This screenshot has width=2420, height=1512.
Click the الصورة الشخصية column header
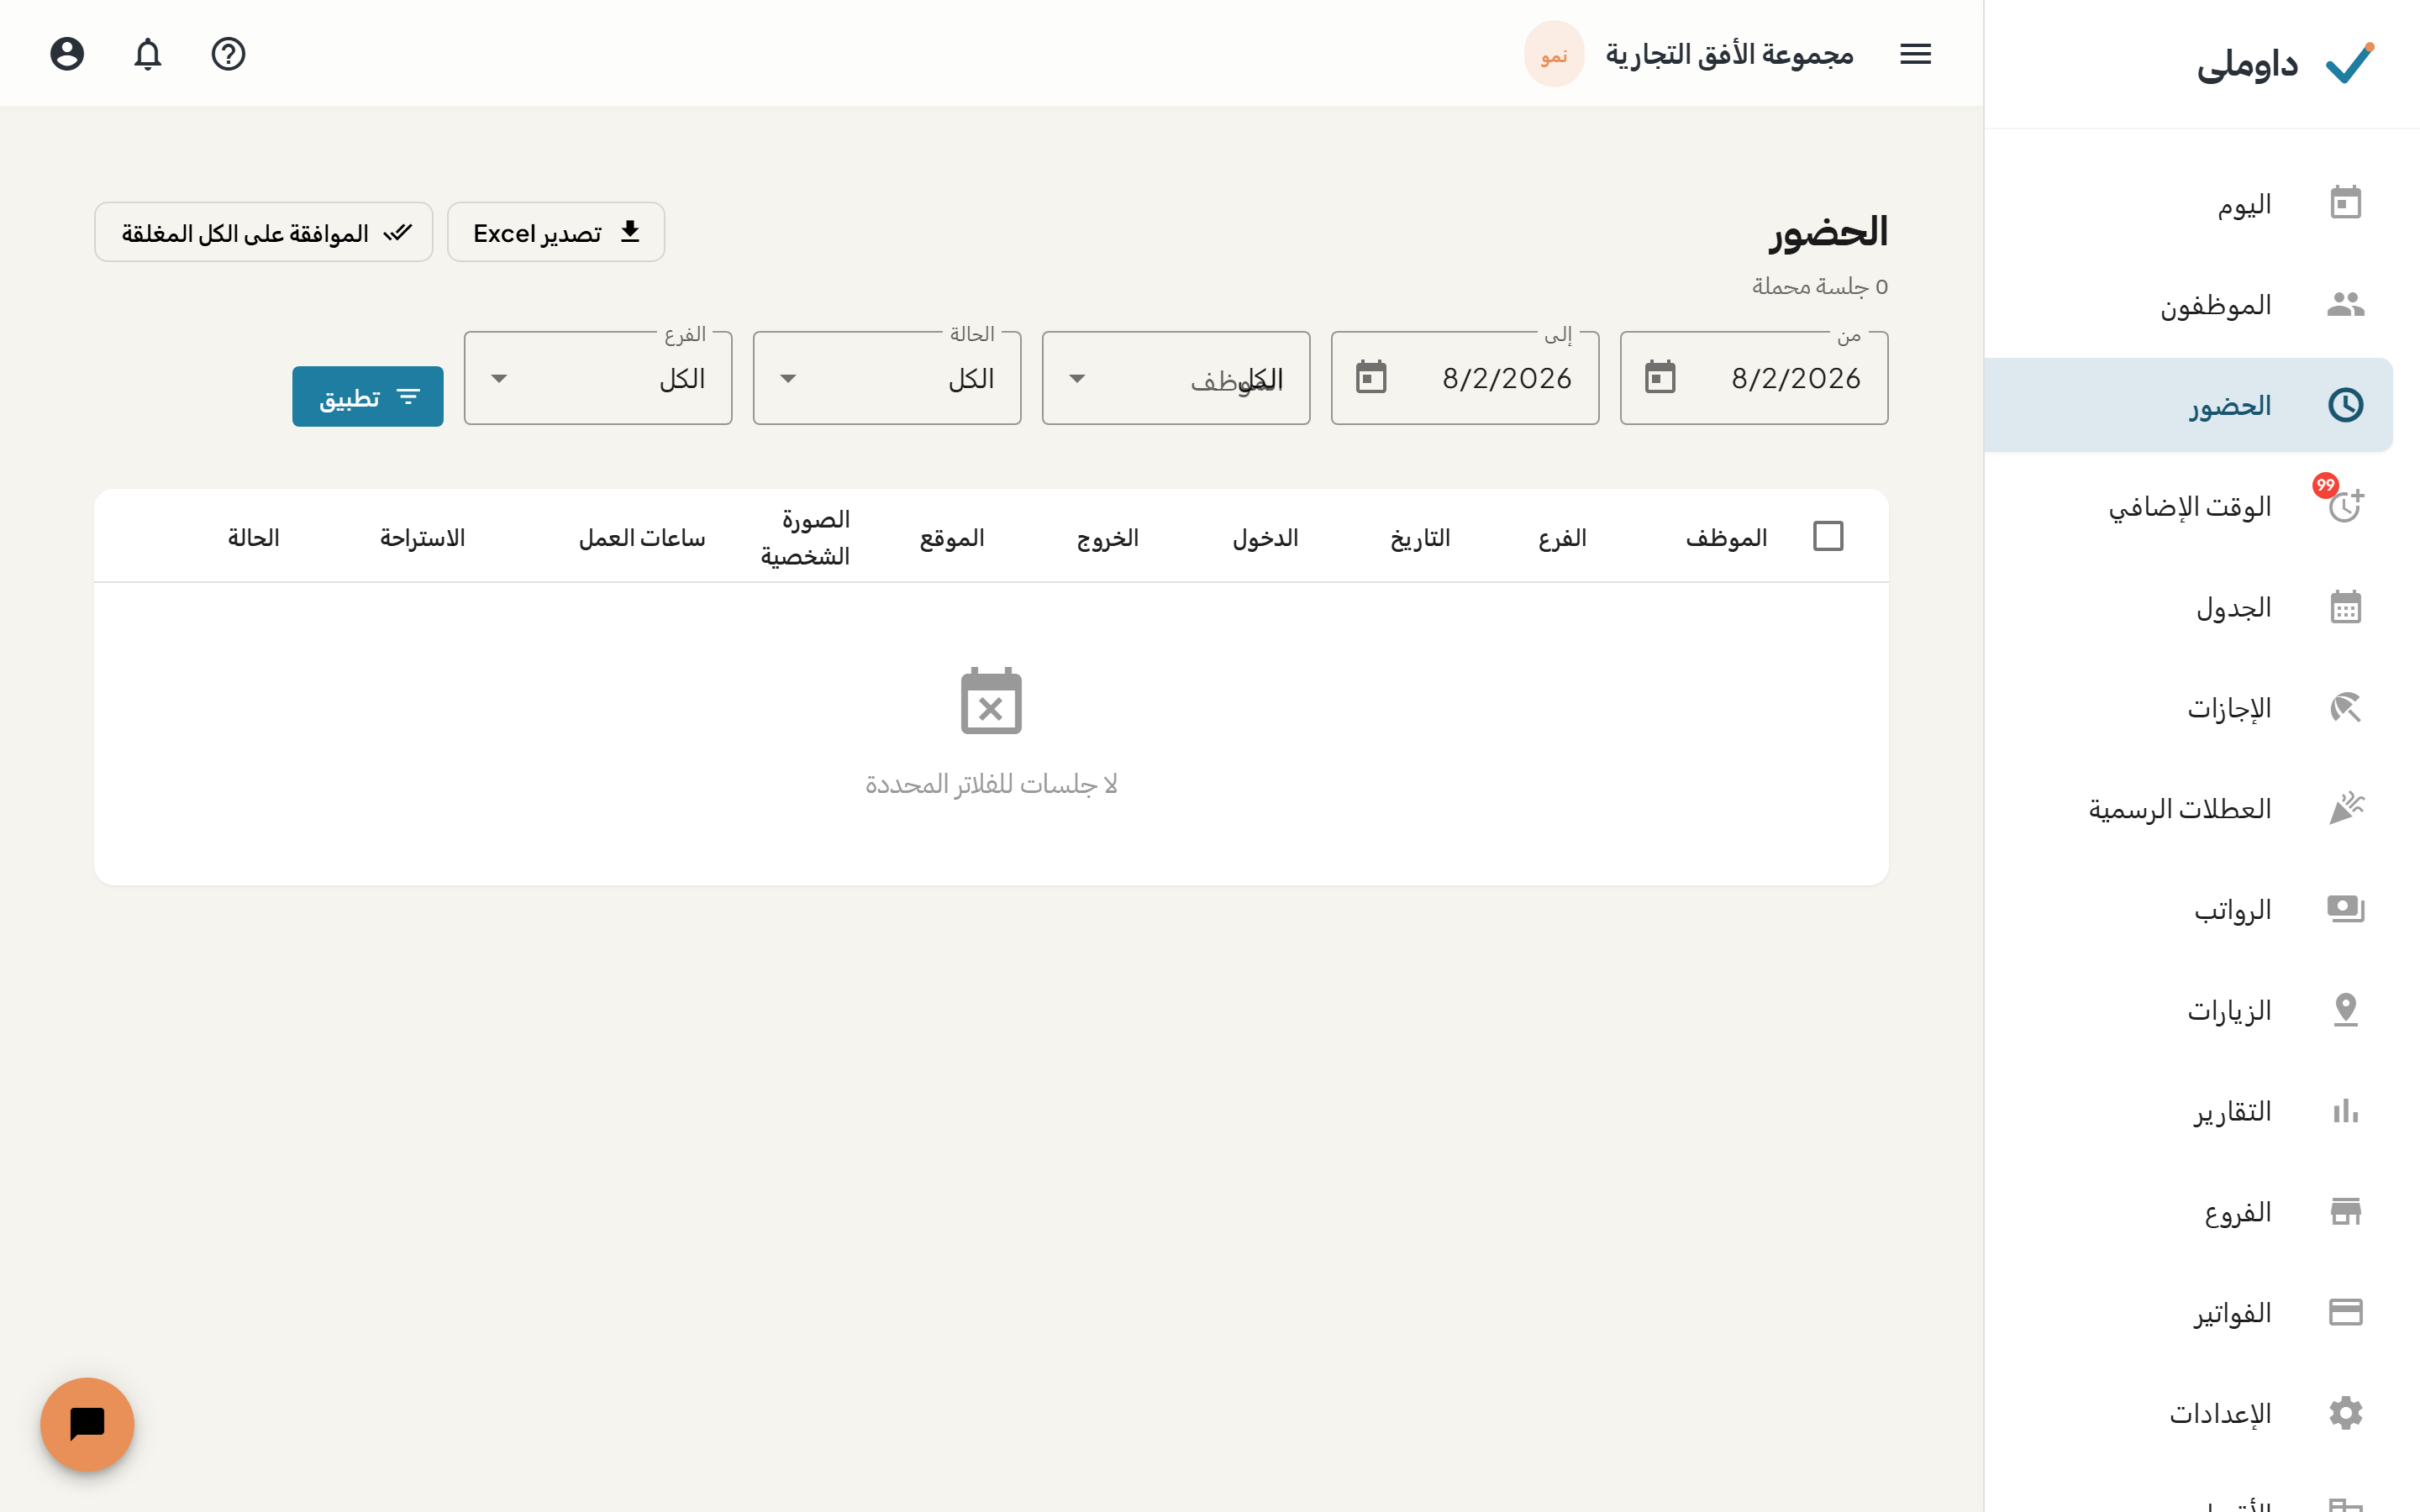805,537
